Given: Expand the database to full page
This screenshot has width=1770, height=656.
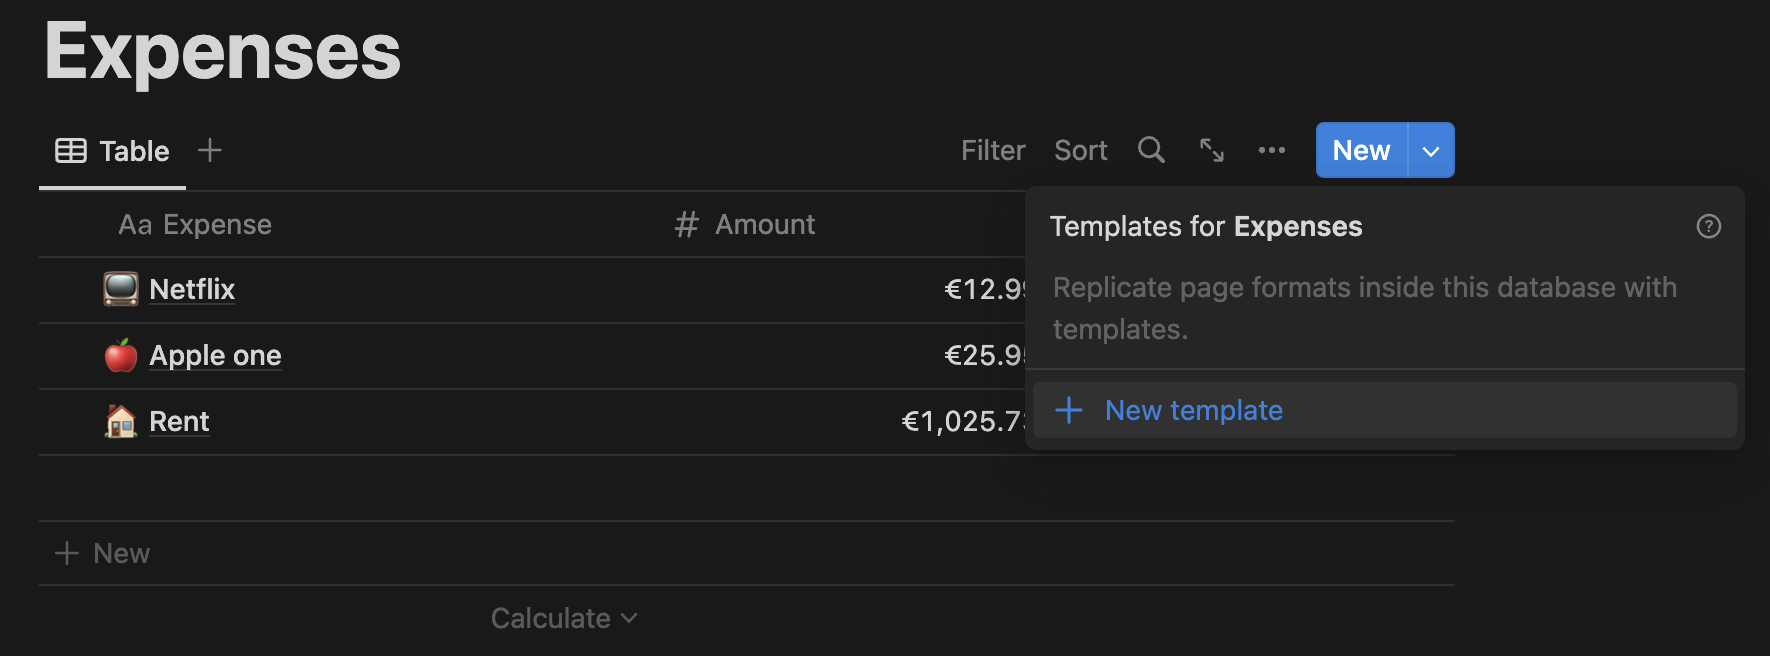Looking at the screenshot, I should point(1212,150).
